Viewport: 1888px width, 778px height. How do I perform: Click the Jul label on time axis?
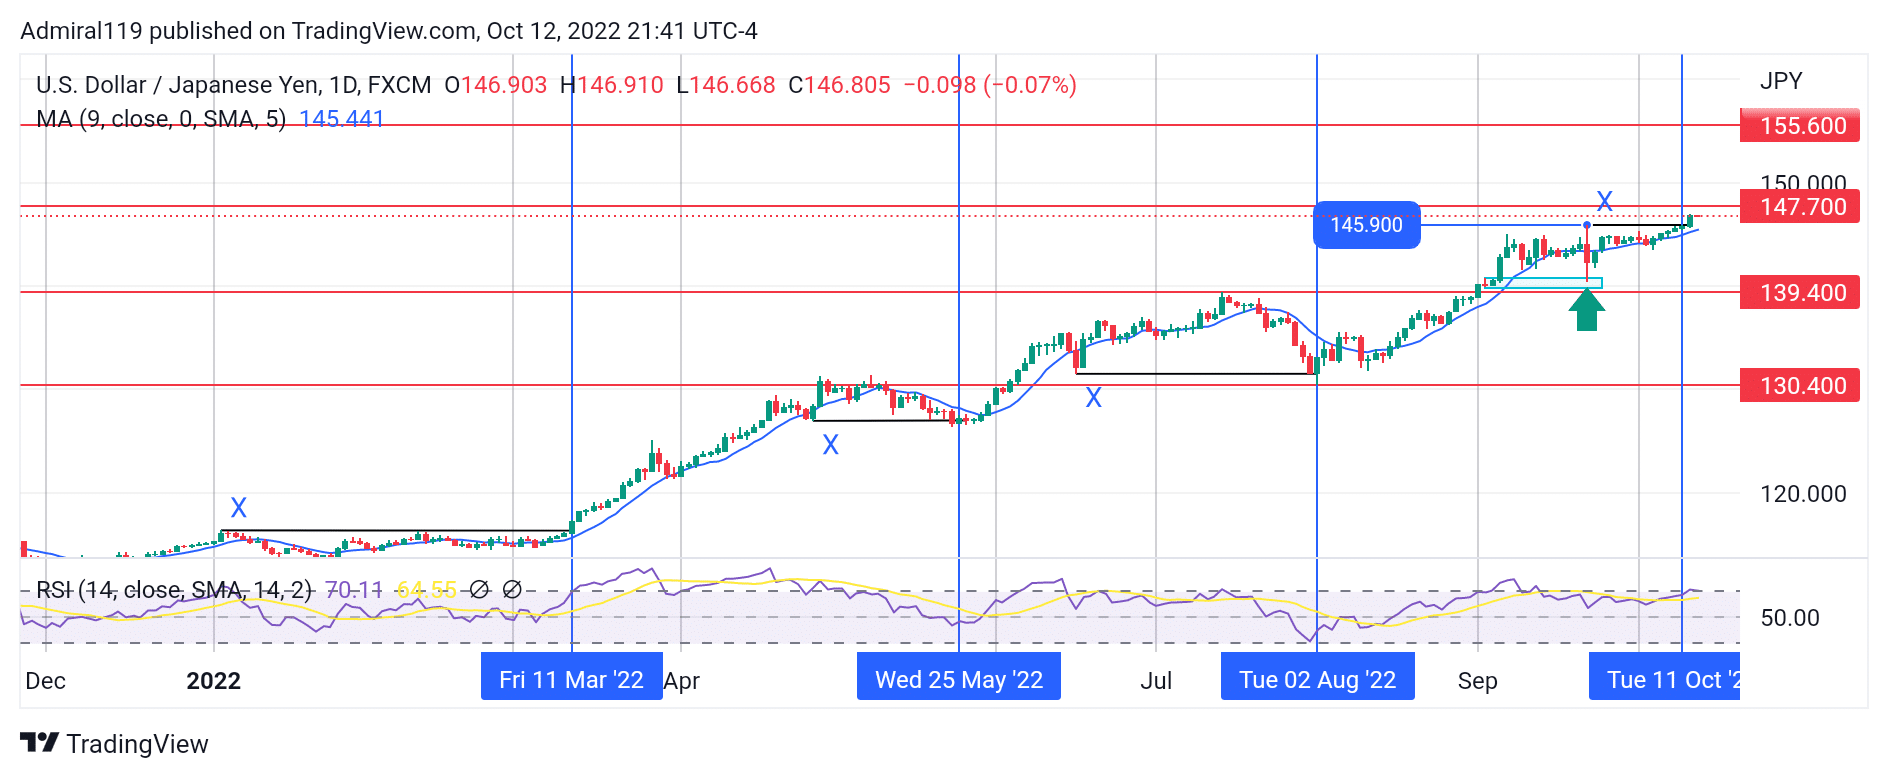pyautogui.click(x=1156, y=681)
